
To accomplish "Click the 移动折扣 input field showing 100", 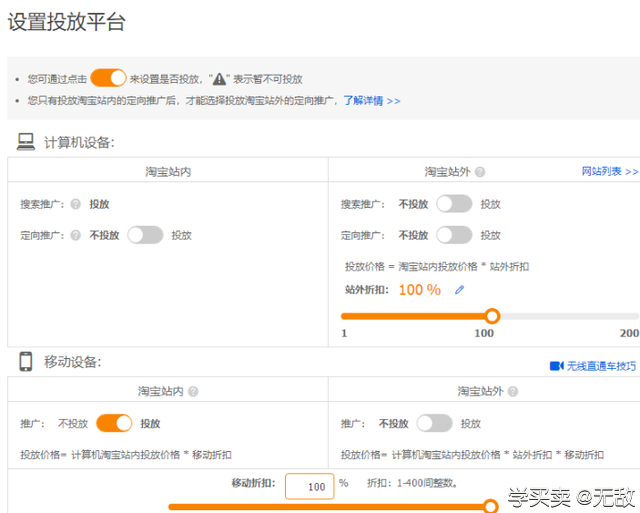I will [x=309, y=486].
